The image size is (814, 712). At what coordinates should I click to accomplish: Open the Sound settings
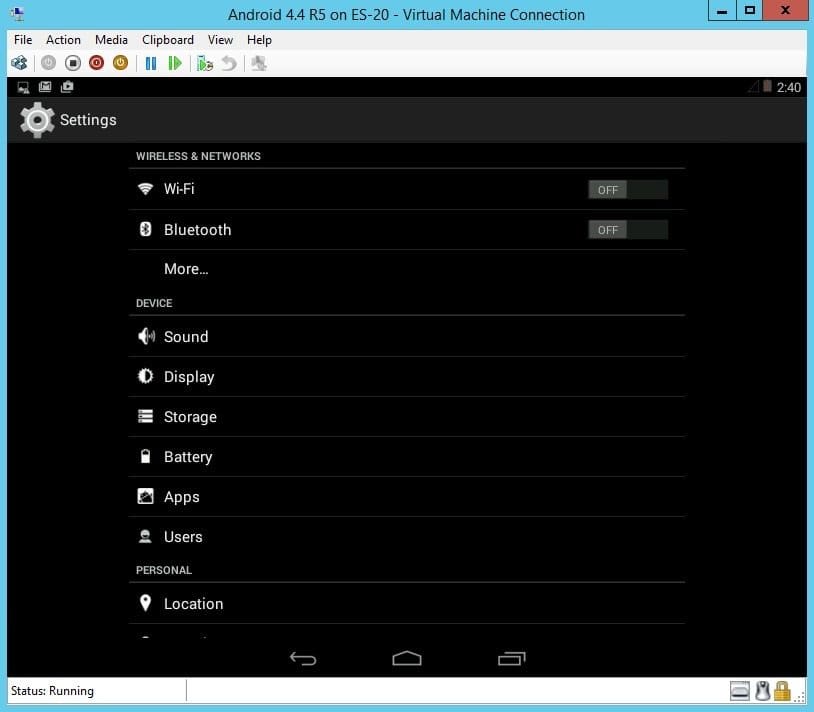[x=406, y=336]
